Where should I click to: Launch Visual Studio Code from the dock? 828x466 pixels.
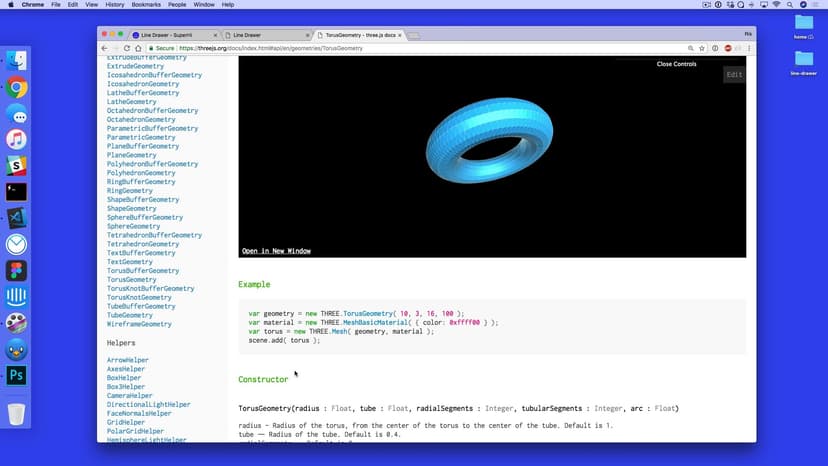tap(16, 218)
